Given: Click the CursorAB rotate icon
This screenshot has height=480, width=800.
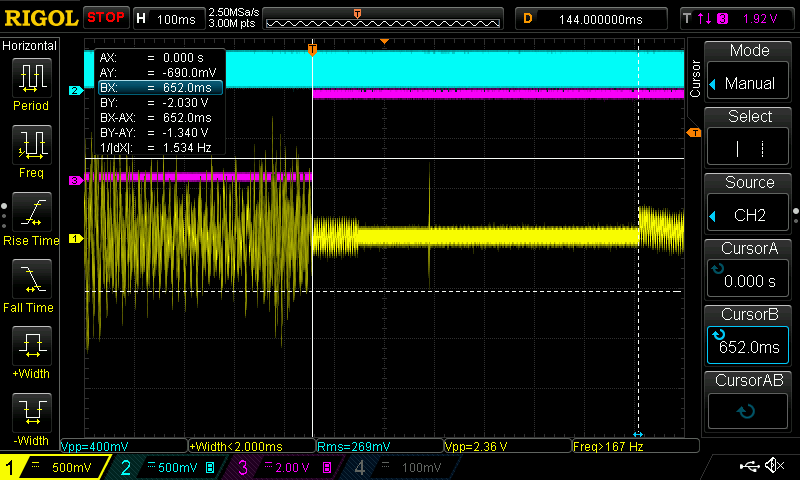Looking at the screenshot, I should pos(747,411).
